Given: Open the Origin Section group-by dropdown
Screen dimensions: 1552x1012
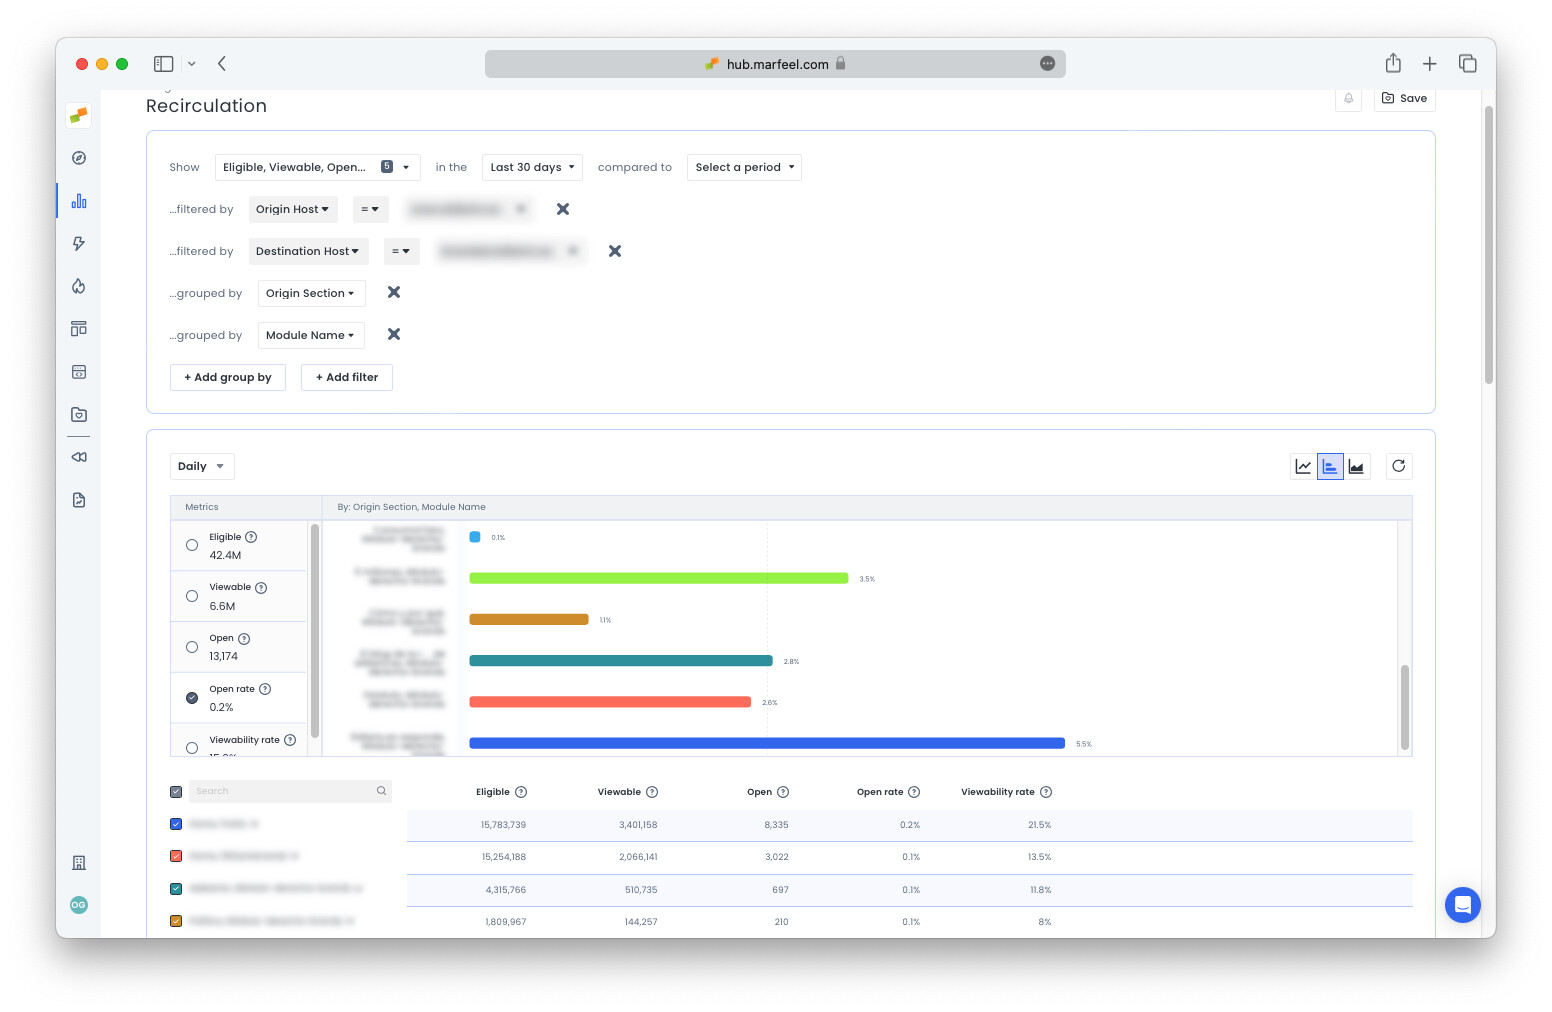Looking at the screenshot, I should pos(311,293).
